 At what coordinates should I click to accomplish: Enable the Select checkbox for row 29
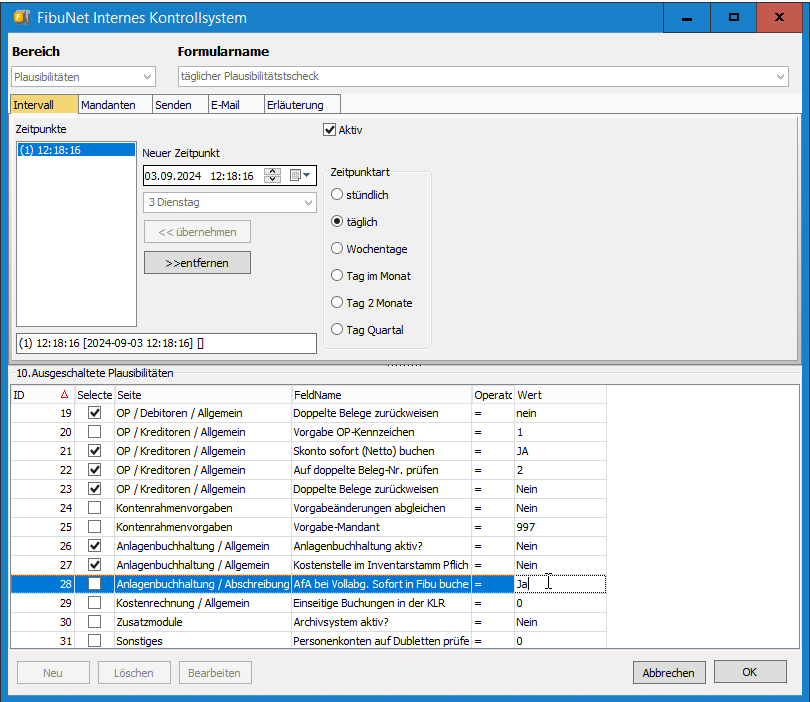pos(95,603)
